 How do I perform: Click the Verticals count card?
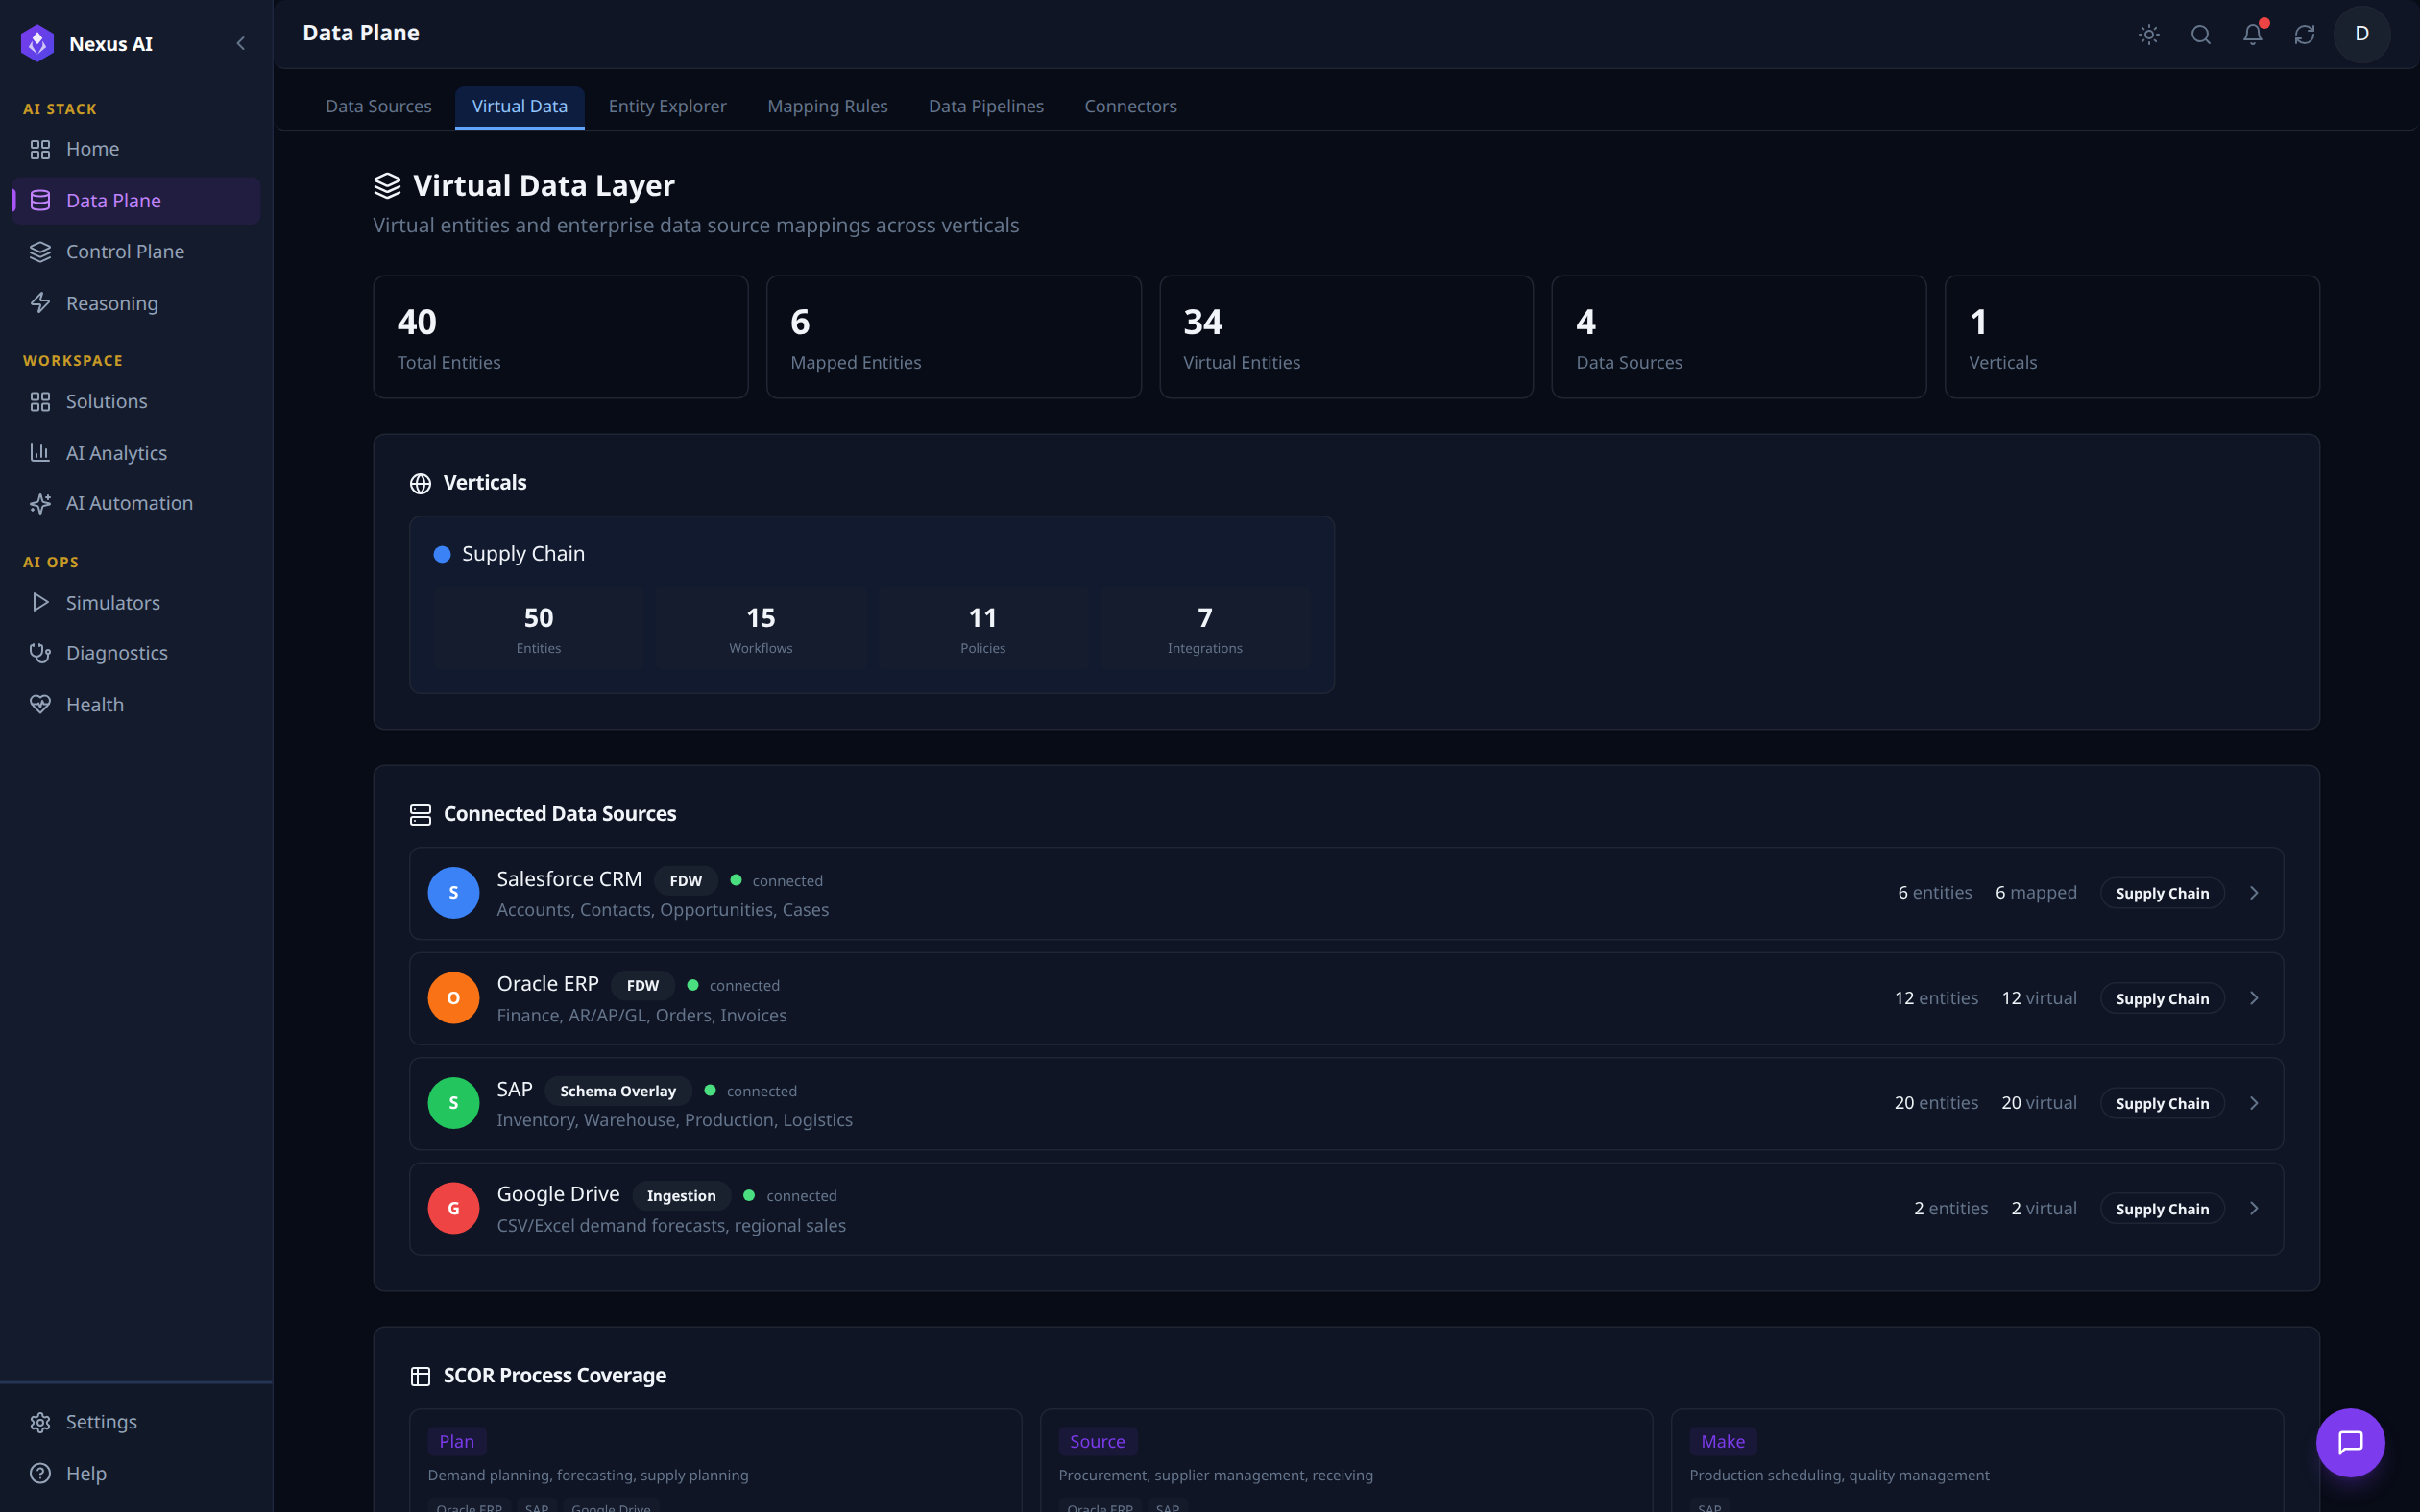(x=2132, y=337)
